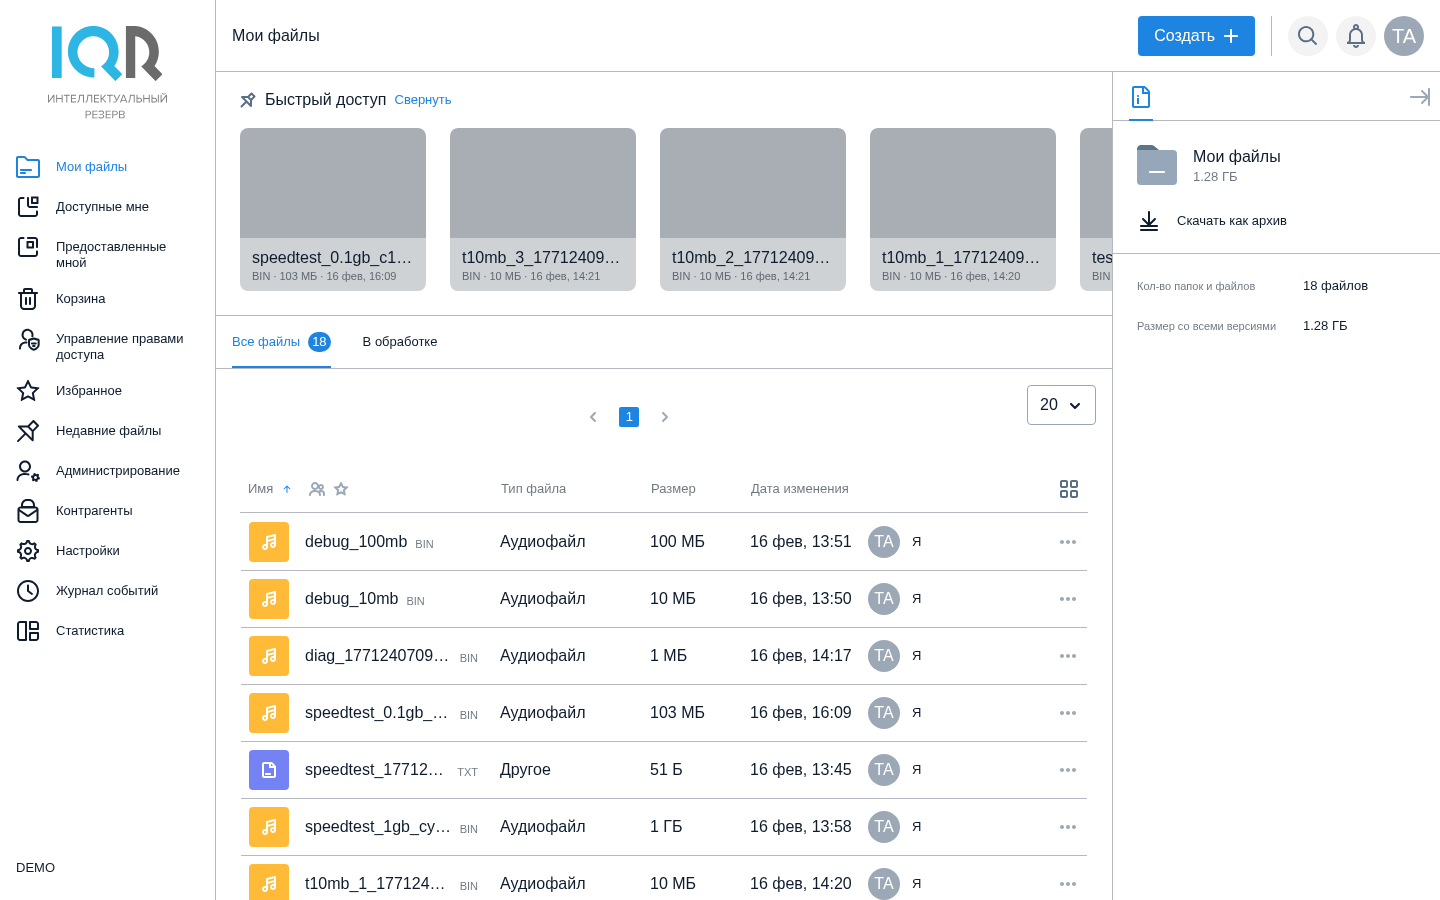Open more options for speedtest TXT file
This screenshot has height=900, width=1440.
(1067, 770)
